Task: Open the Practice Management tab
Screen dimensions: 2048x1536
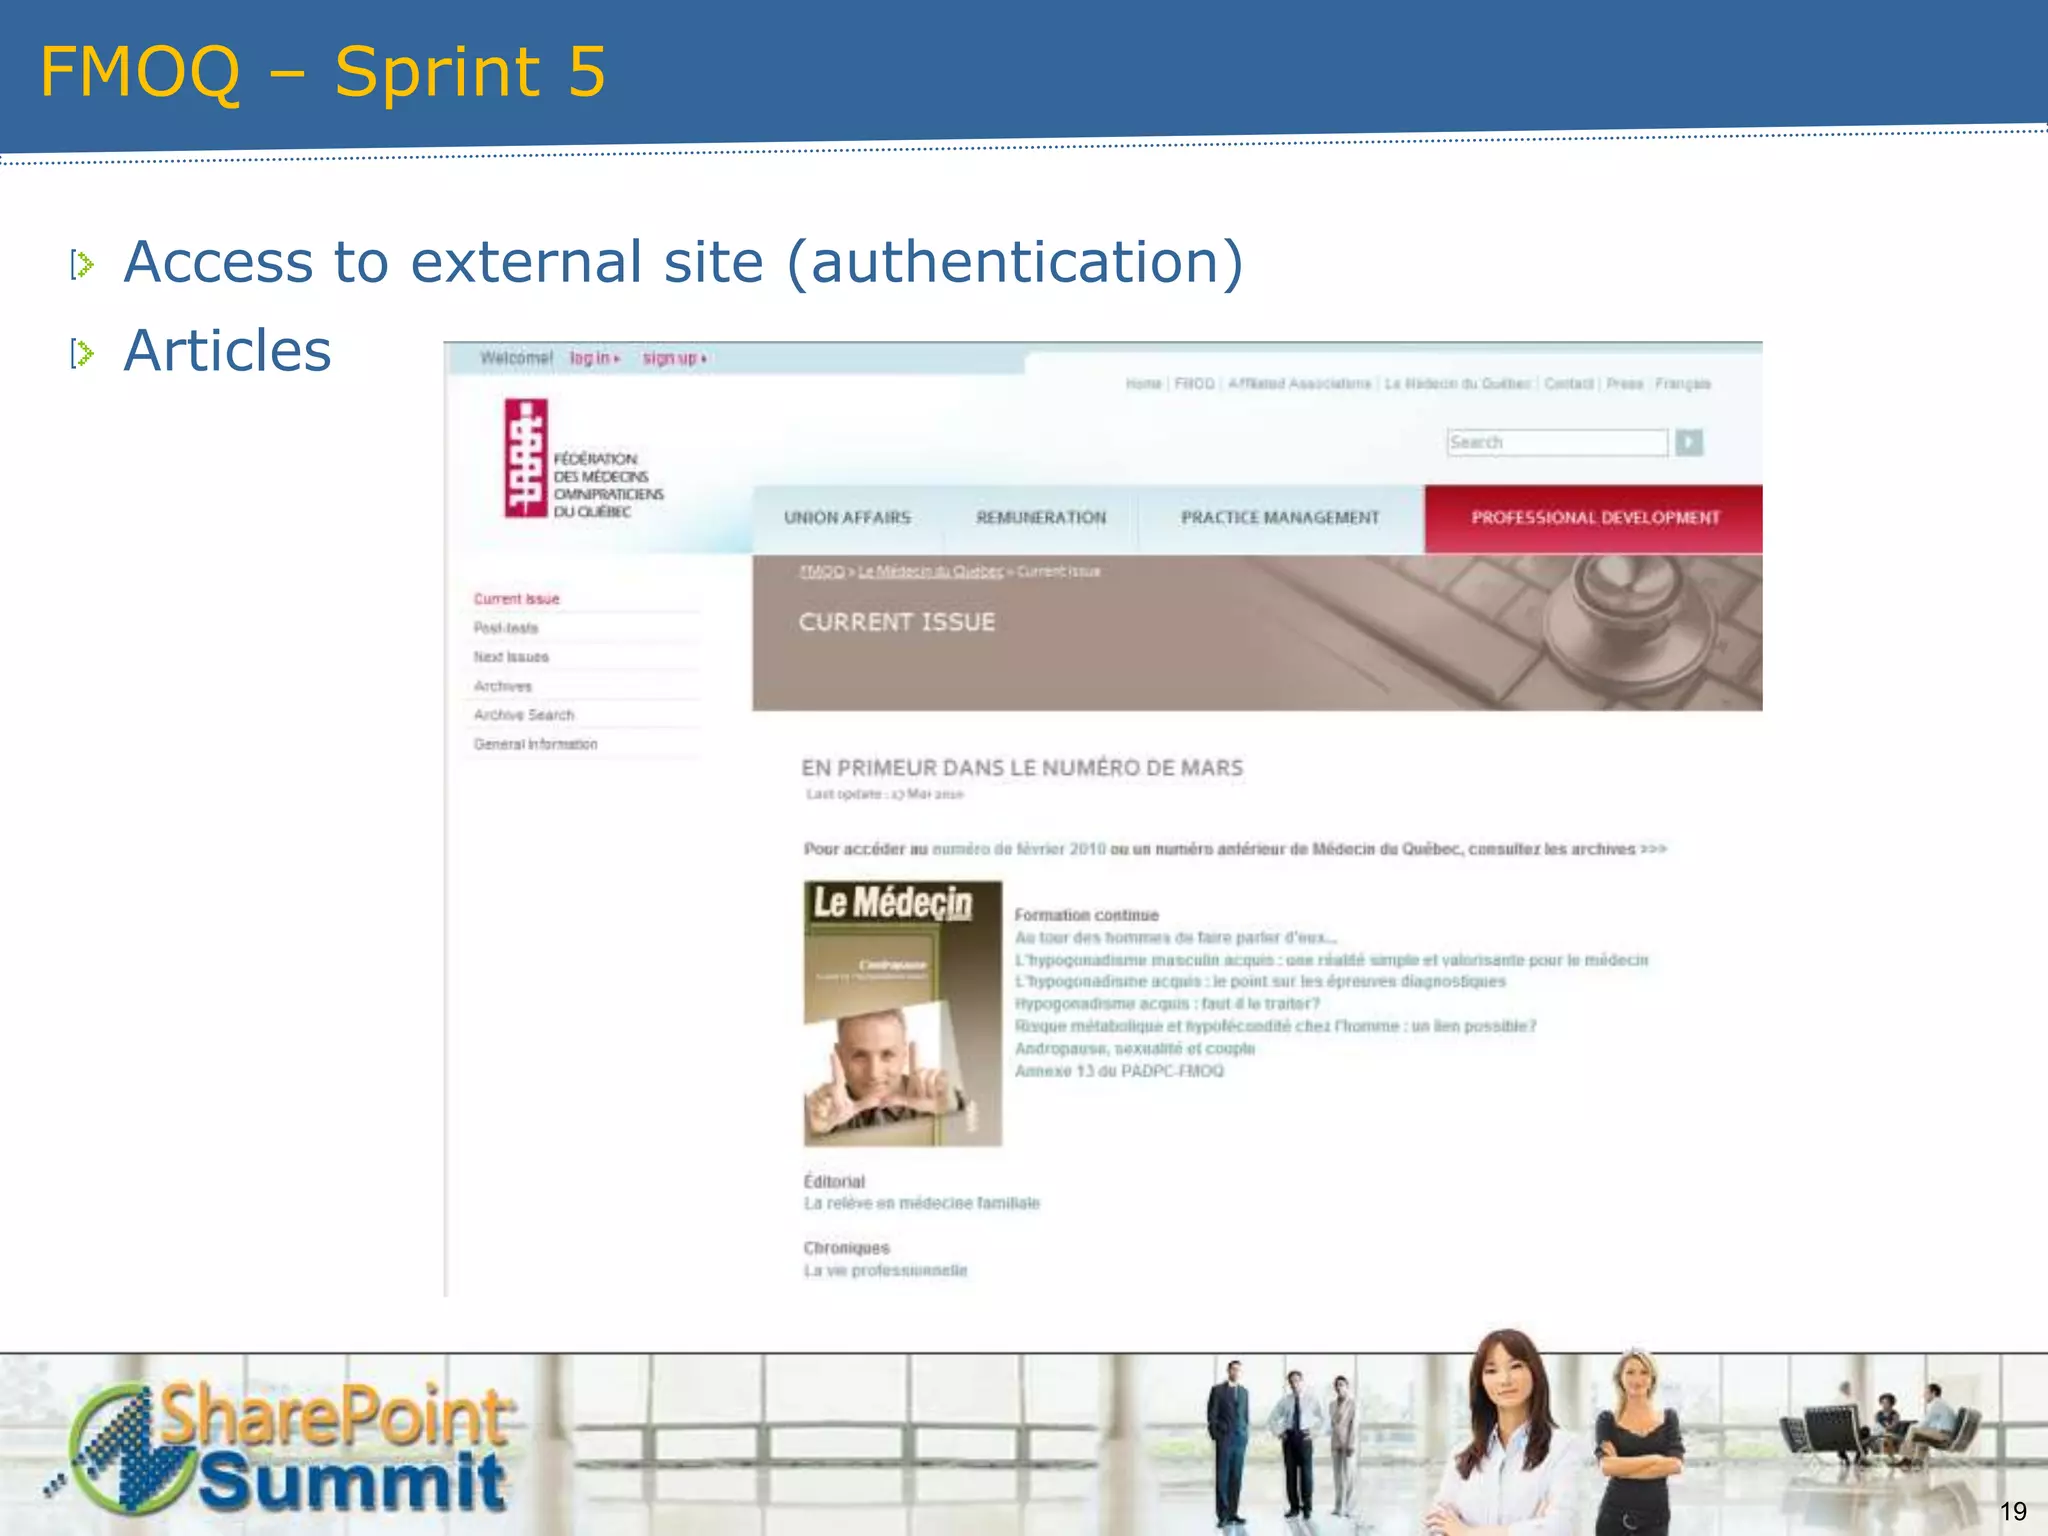Action: coord(1280,518)
